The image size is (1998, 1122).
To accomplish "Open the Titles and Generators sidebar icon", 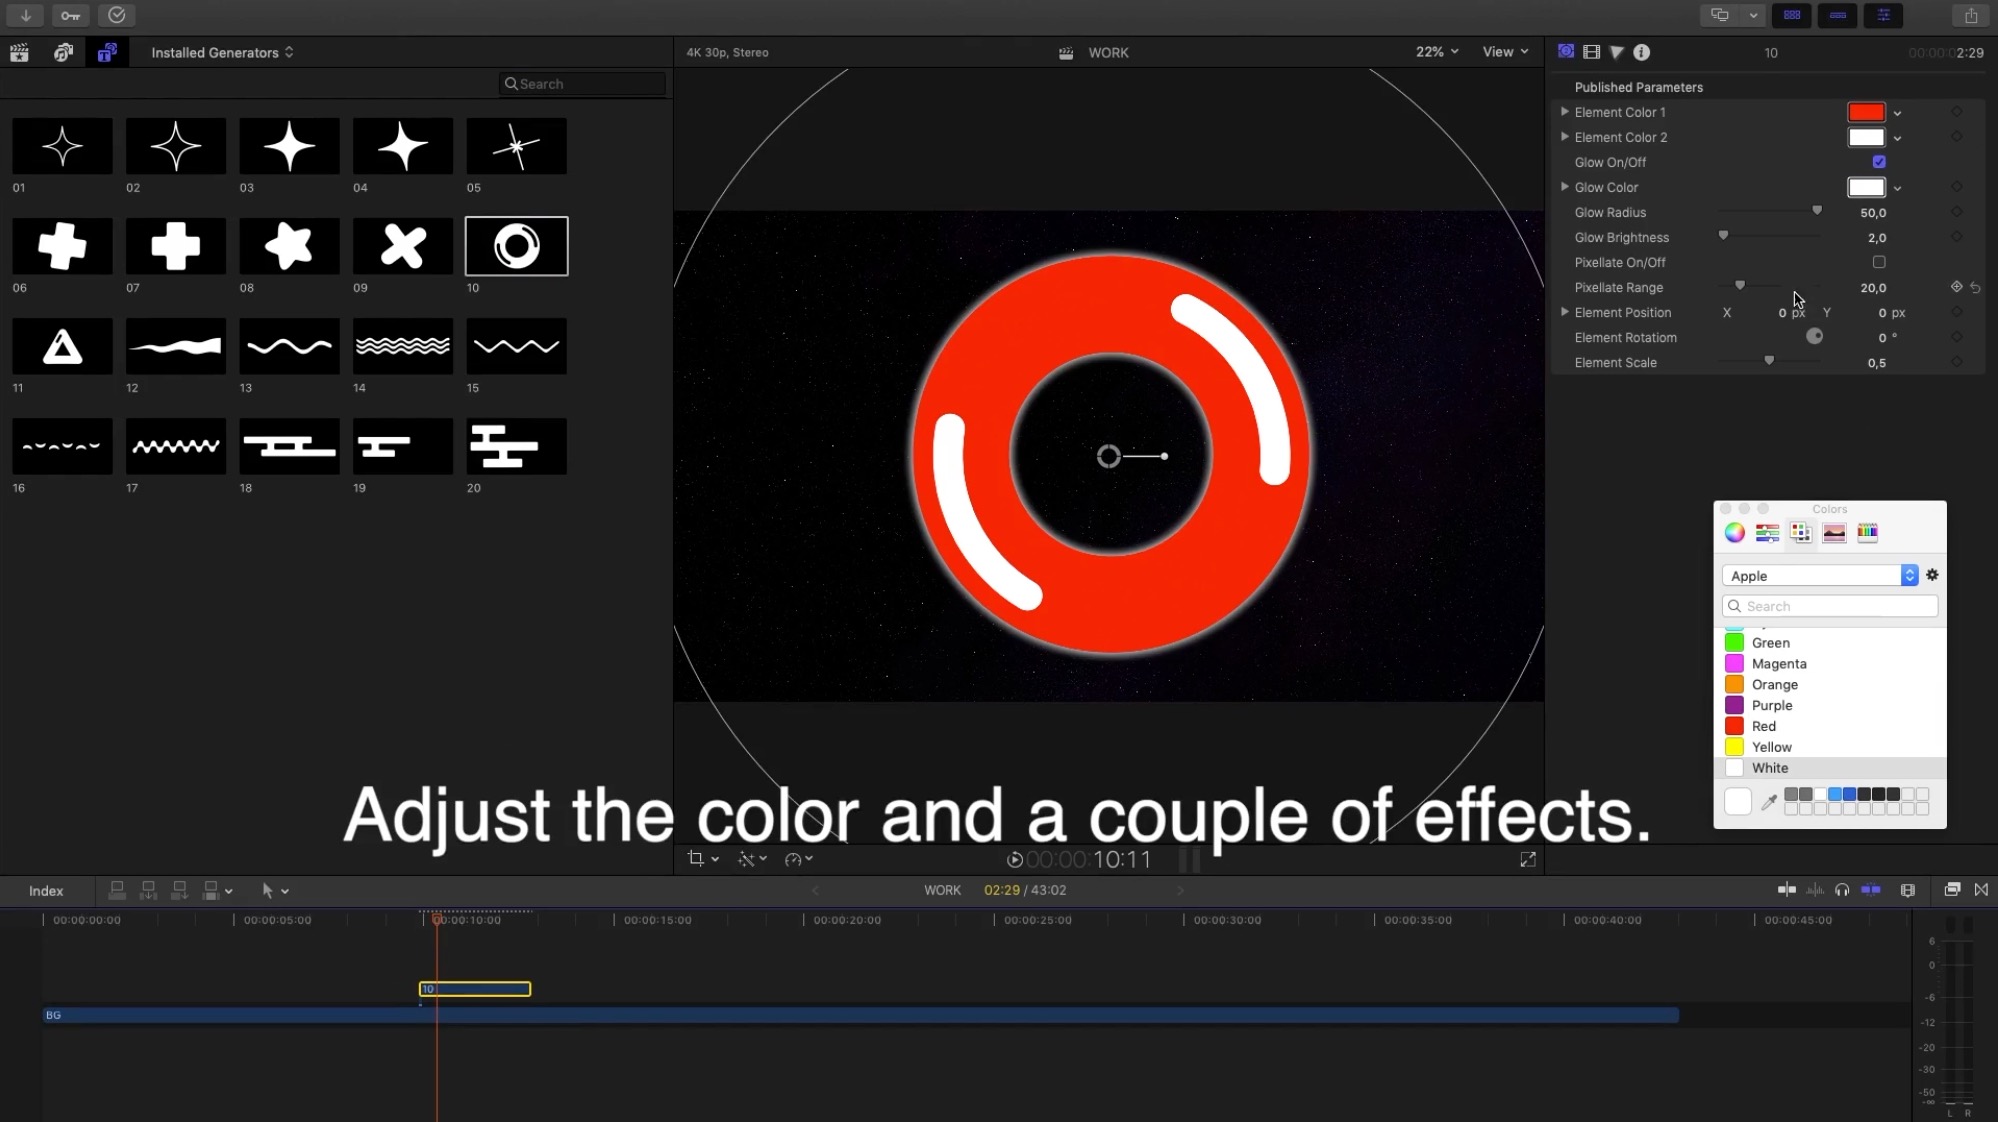I will point(107,52).
